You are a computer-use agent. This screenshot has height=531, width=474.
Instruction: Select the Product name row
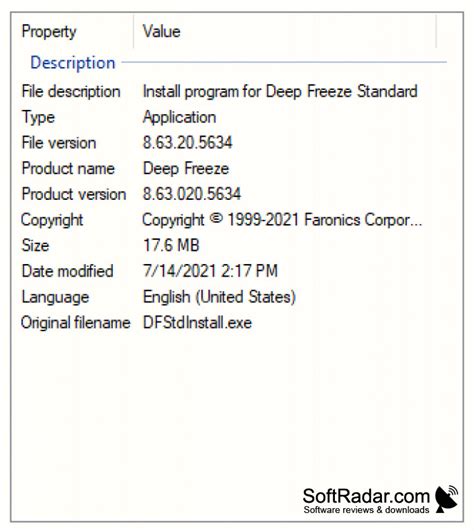click(234, 168)
